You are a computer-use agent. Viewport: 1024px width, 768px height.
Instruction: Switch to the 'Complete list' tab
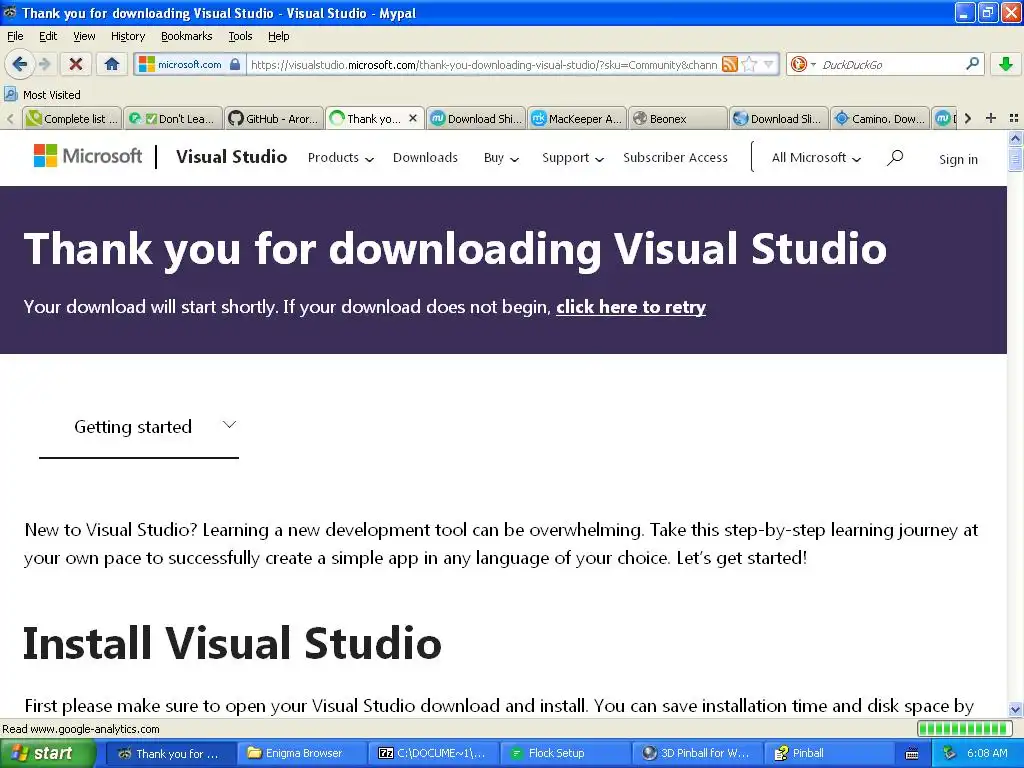click(72, 118)
